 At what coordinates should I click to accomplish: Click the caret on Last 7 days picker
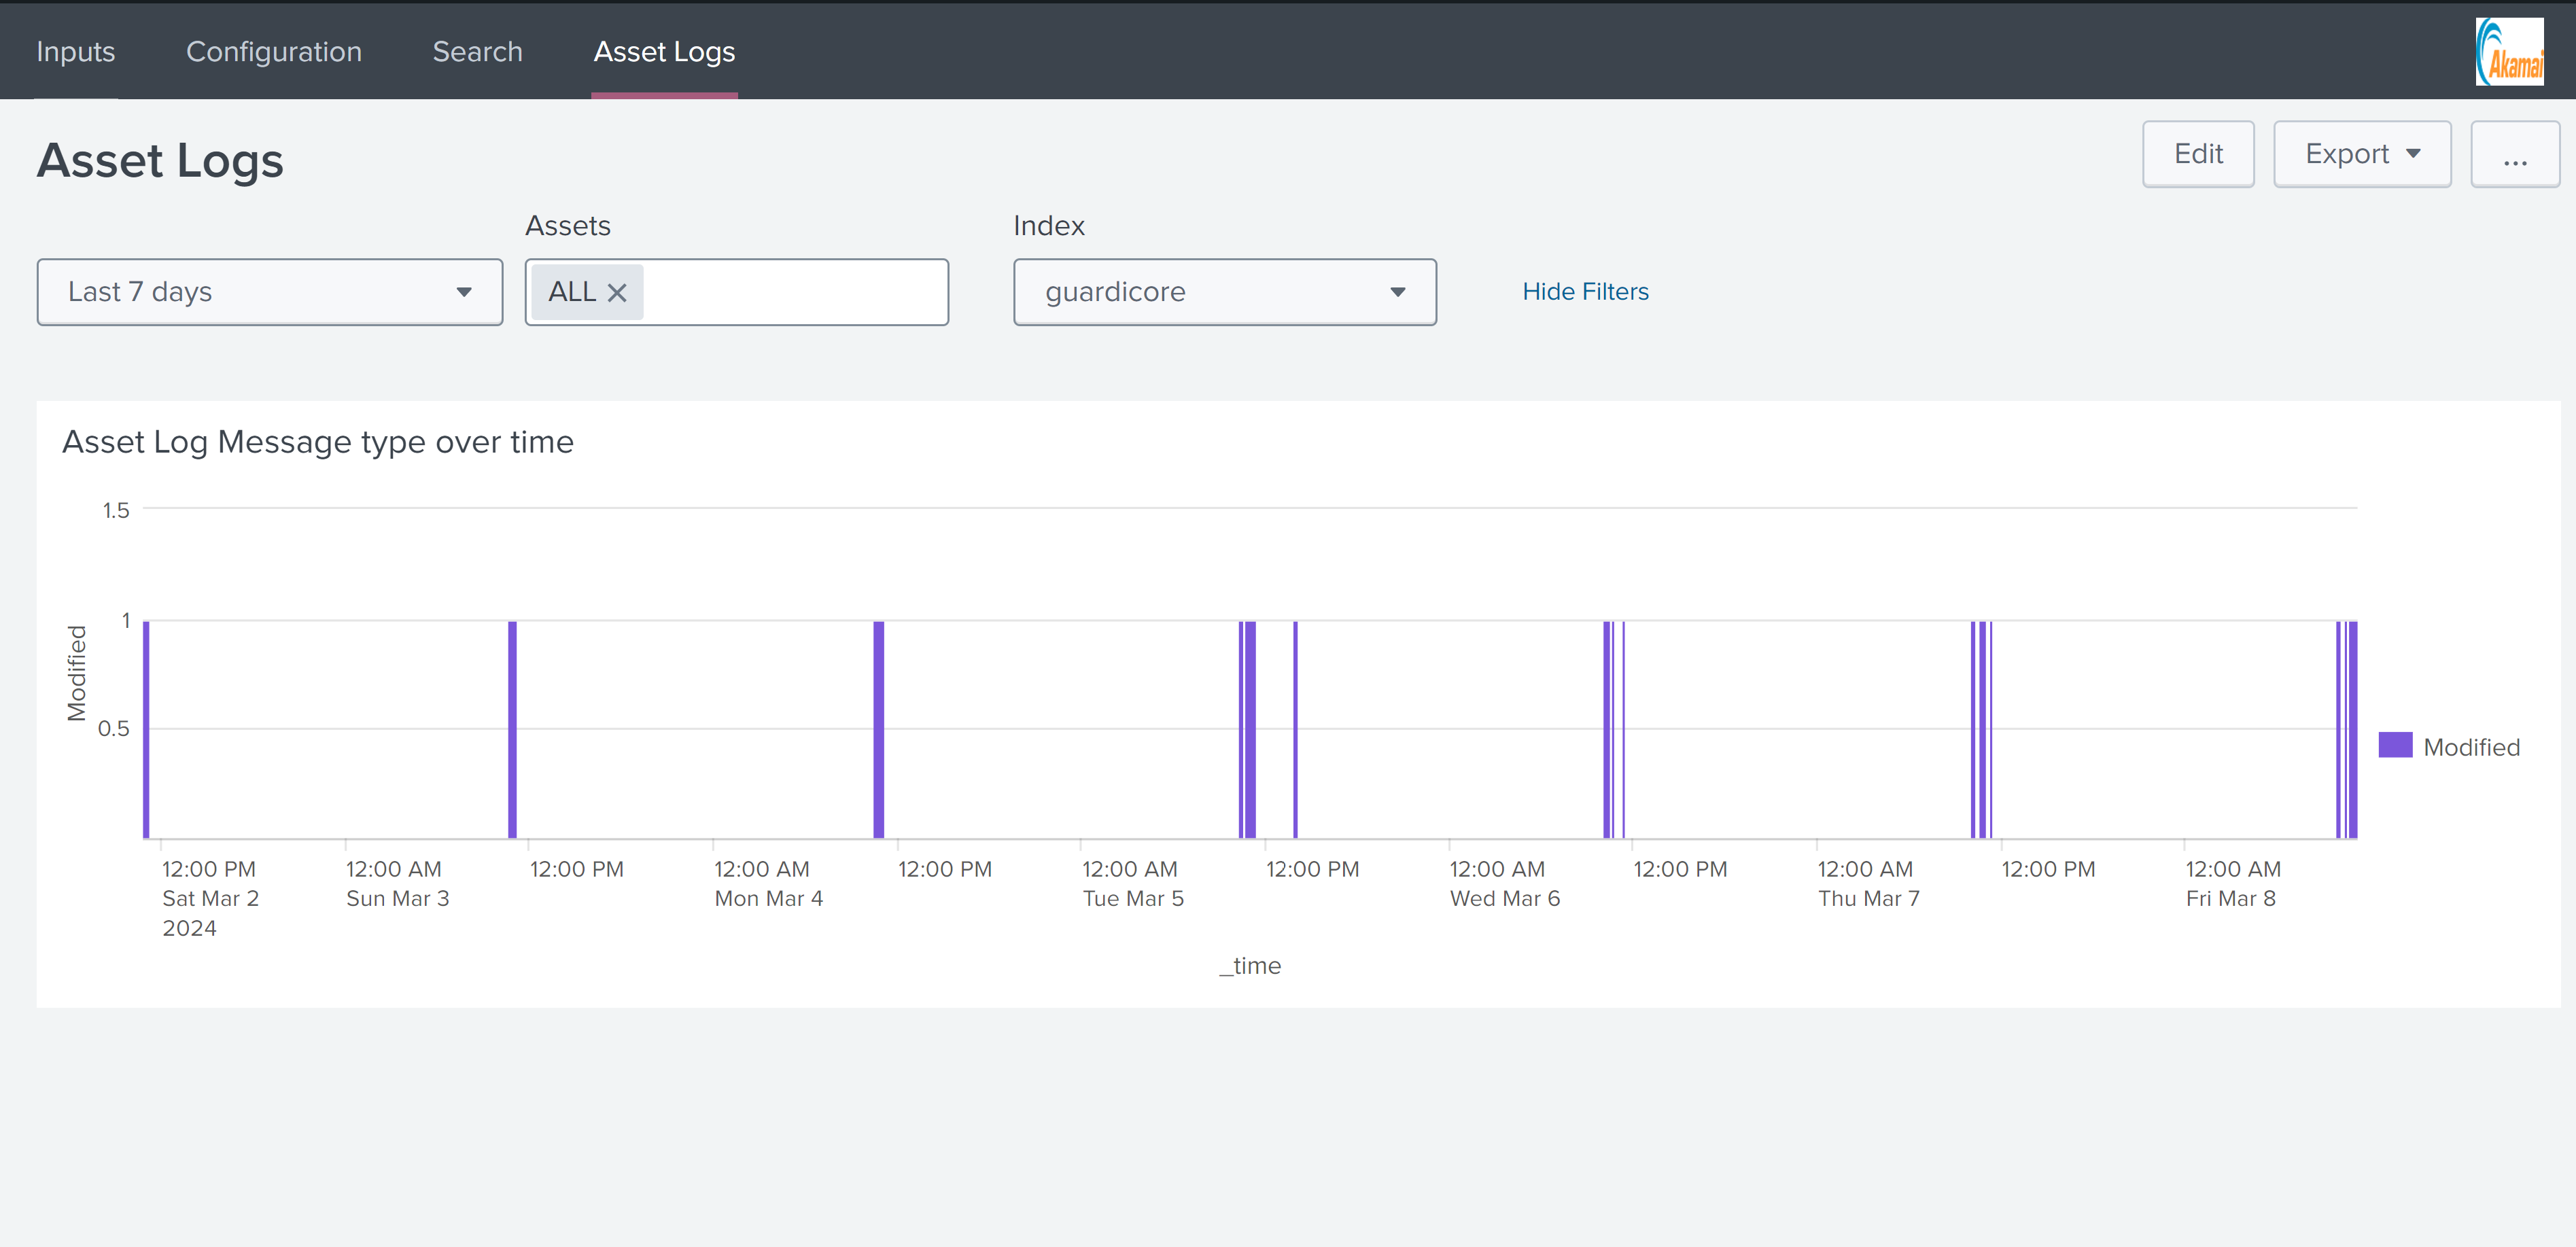pyautogui.click(x=464, y=292)
